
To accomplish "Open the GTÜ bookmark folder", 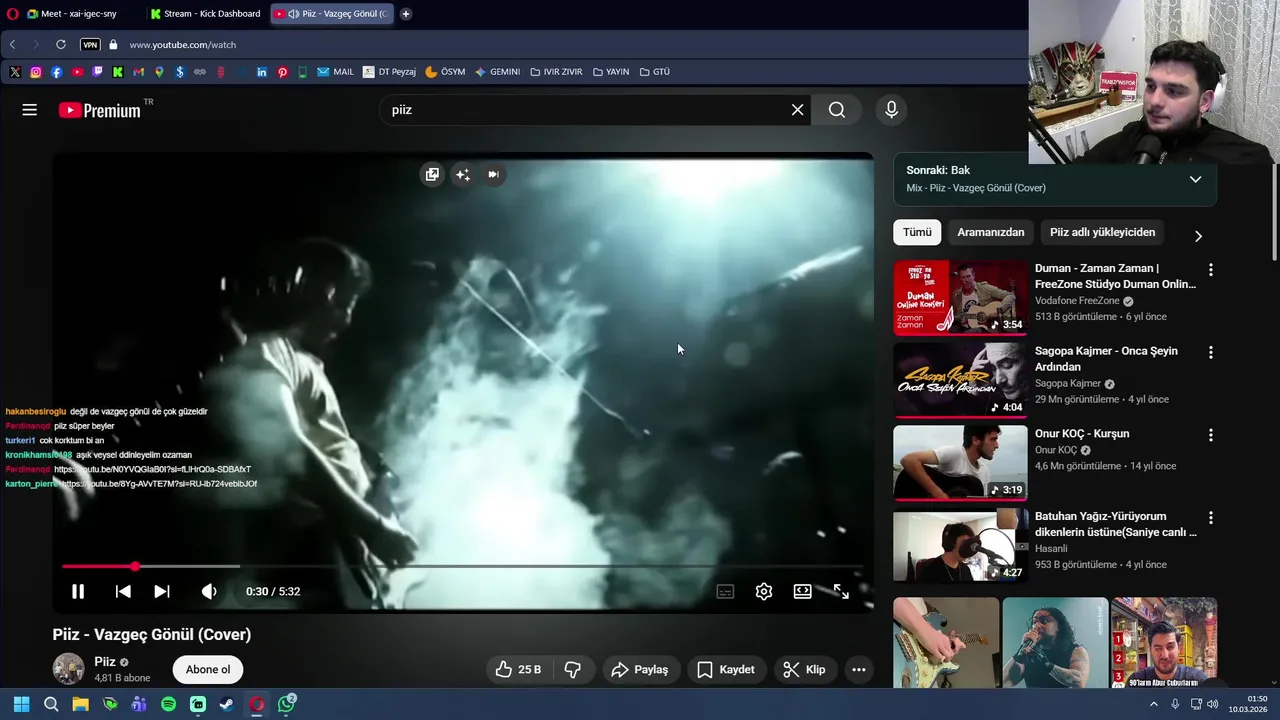I will coord(654,72).
